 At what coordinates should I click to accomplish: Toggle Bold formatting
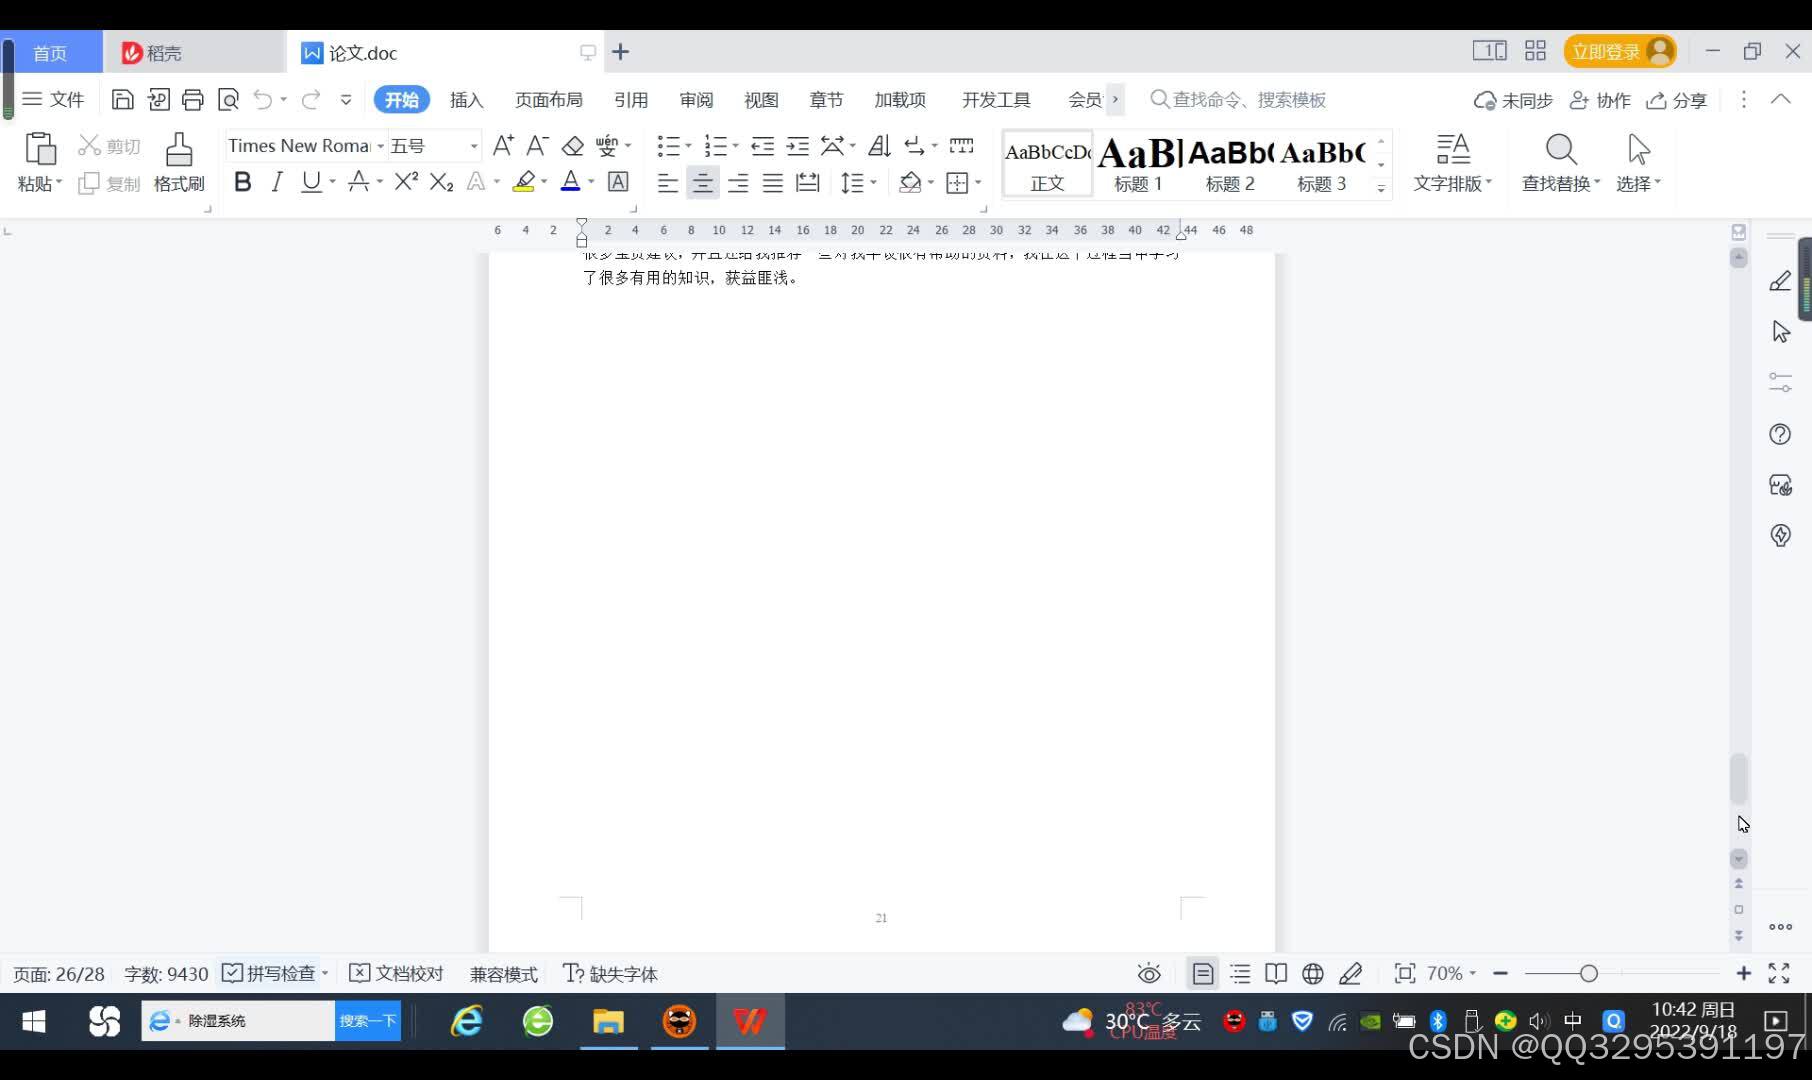[242, 181]
